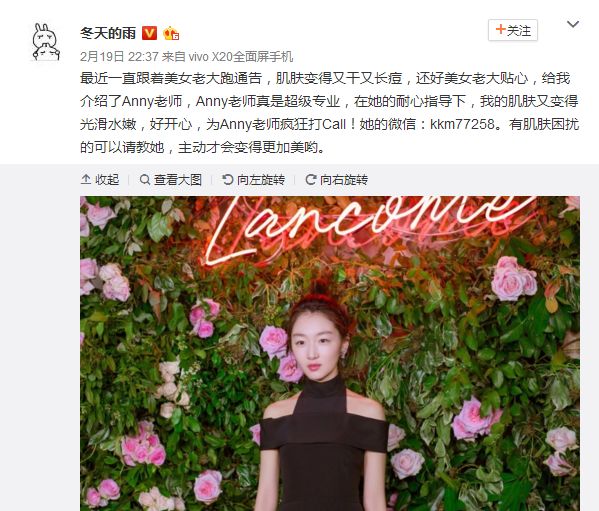View large image via 查看大图
The width and height of the screenshot is (599, 511).
pyautogui.click(x=171, y=179)
